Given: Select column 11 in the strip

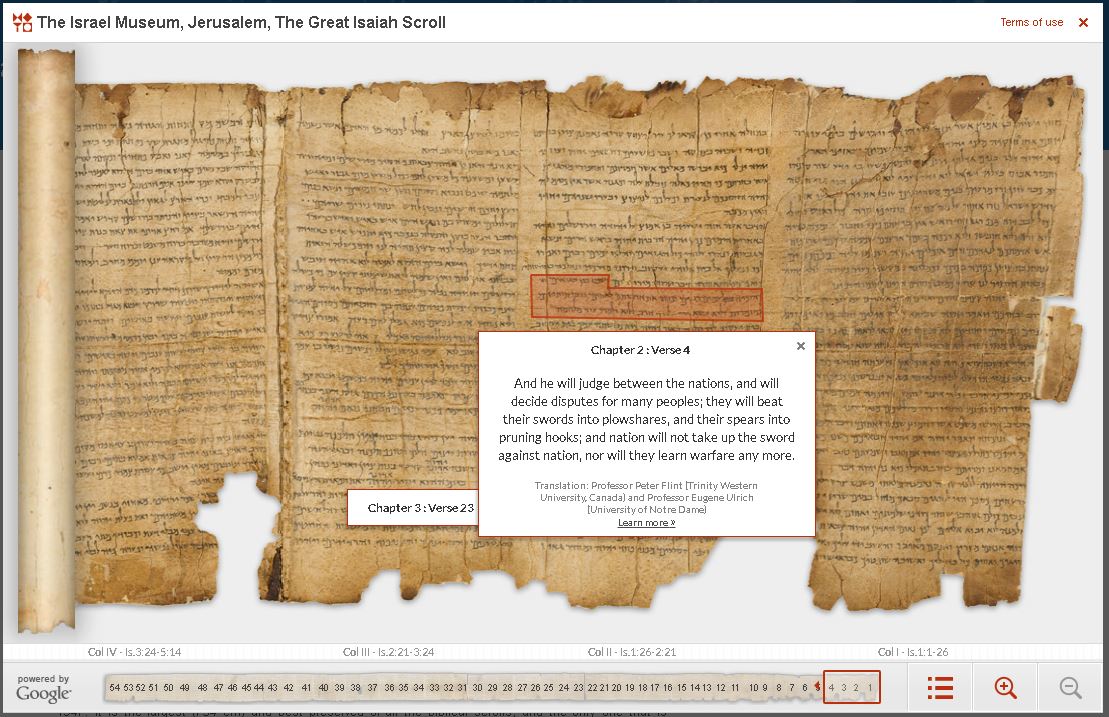Looking at the screenshot, I should [x=735, y=687].
